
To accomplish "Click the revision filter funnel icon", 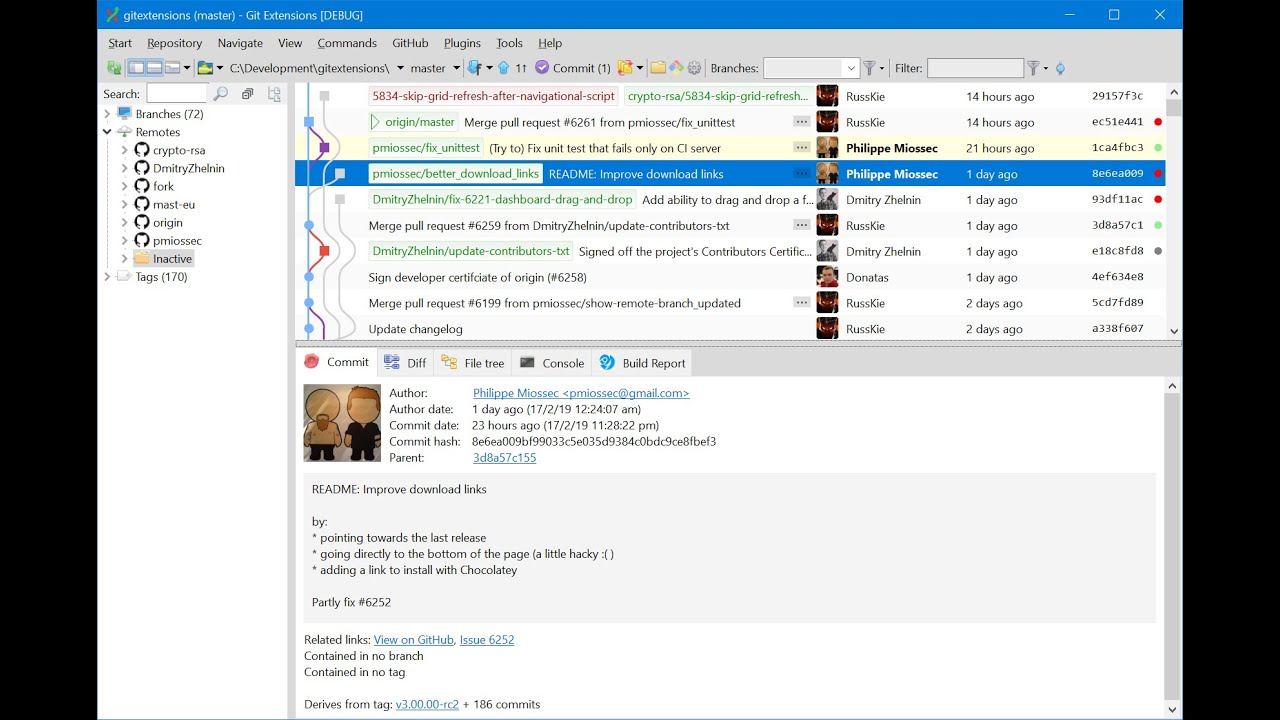I will (1033, 68).
